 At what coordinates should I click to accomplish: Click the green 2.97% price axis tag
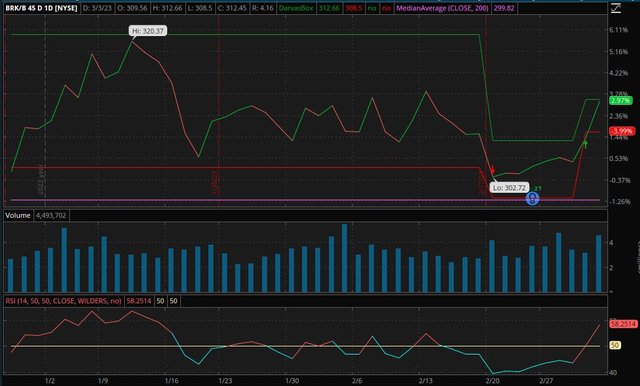[620, 100]
